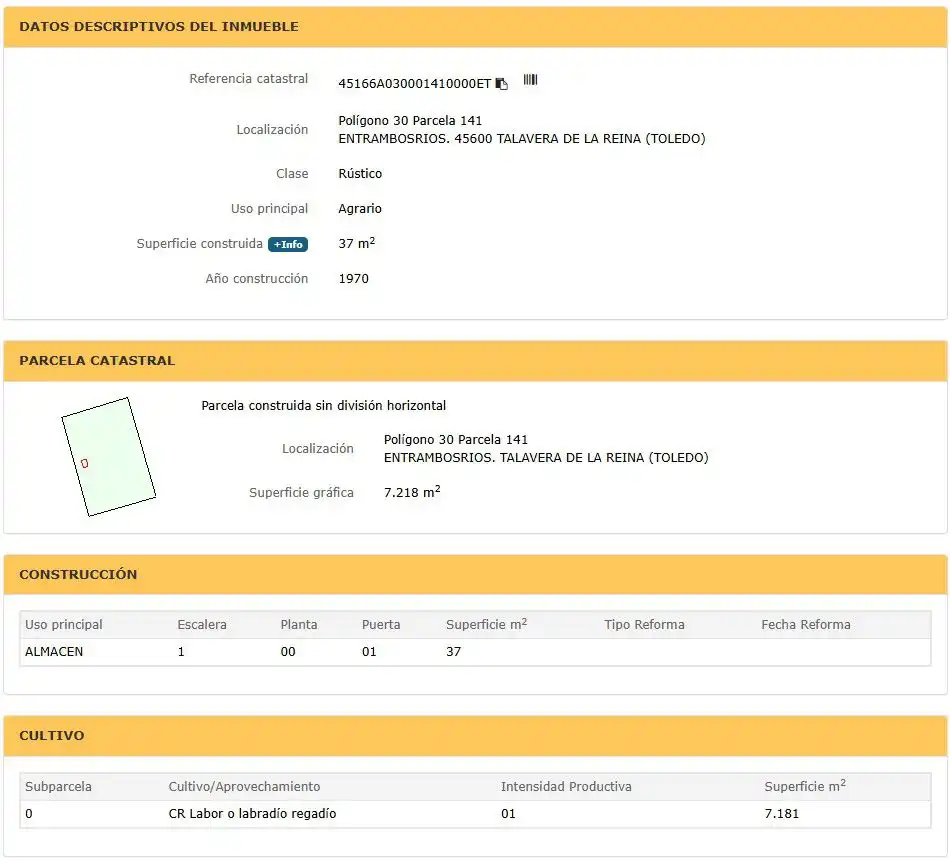Viewport: 950px width, 861px height.
Task: Click the 'Superficie gráfica' label
Action: [x=301, y=493]
